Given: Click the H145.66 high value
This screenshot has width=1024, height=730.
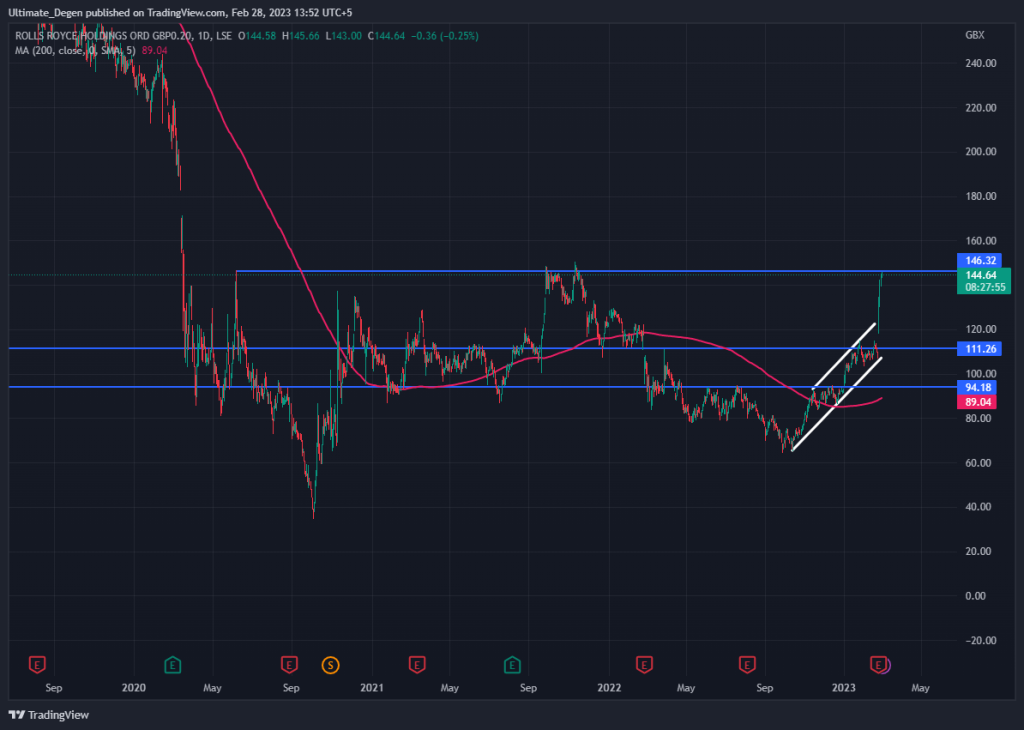Looking at the screenshot, I should pos(300,36).
